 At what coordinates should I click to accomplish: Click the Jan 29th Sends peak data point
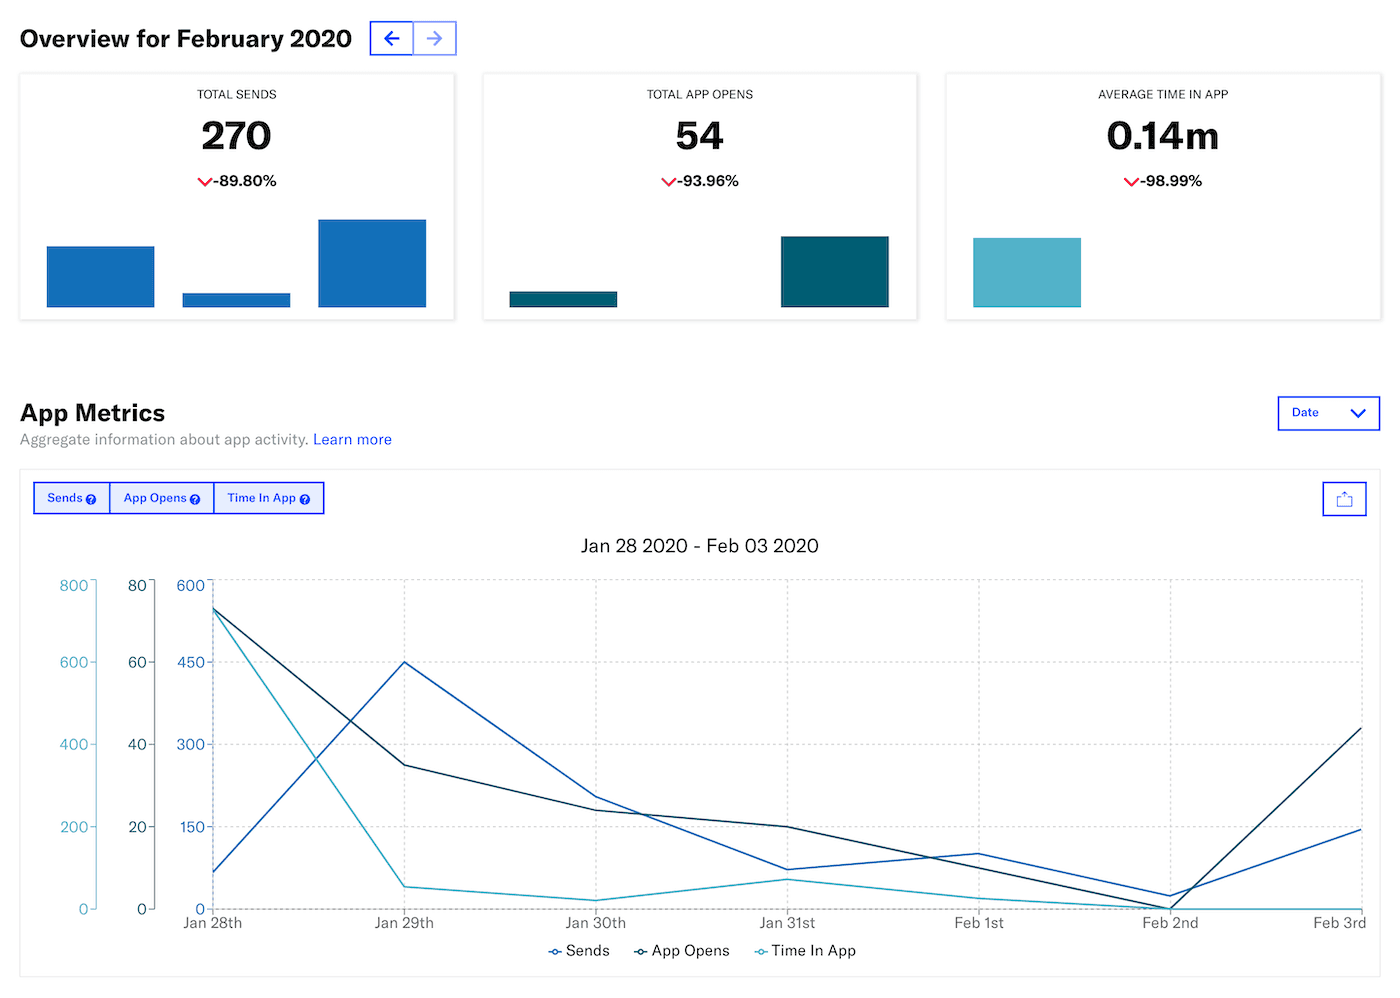pyautogui.click(x=404, y=662)
